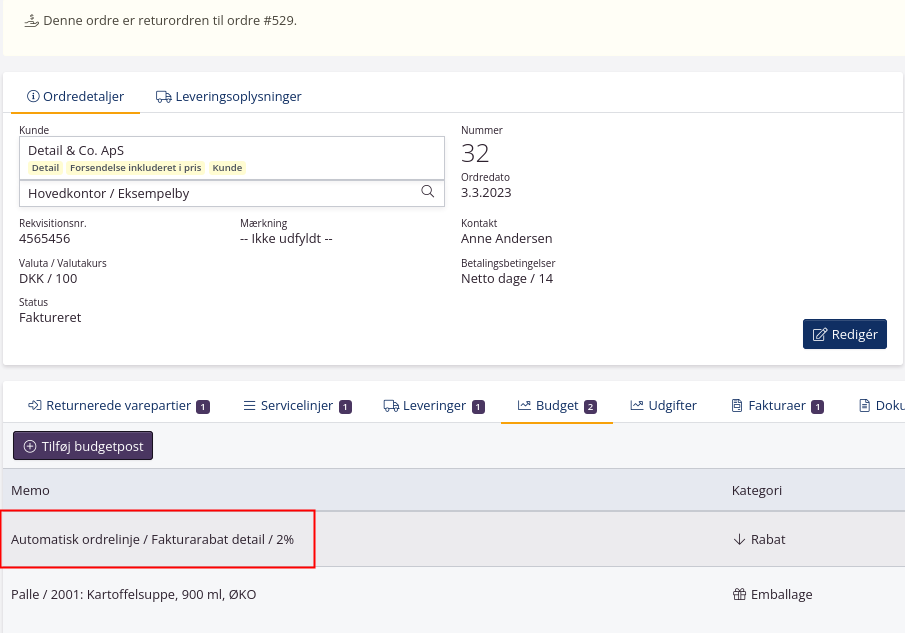Select the Budget tab
This screenshot has height=633, width=905.
pyautogui.click(x=556, y=406)
